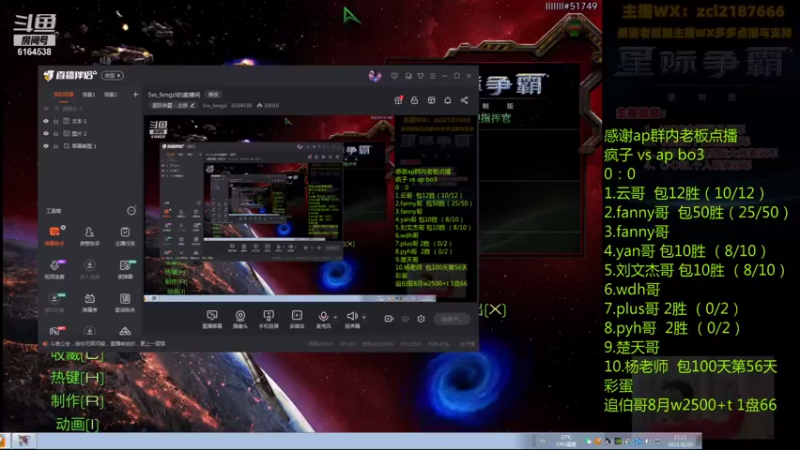Open the hamburger menu in the title bar
Screen dimensions: 800x450
pos(433,76)
